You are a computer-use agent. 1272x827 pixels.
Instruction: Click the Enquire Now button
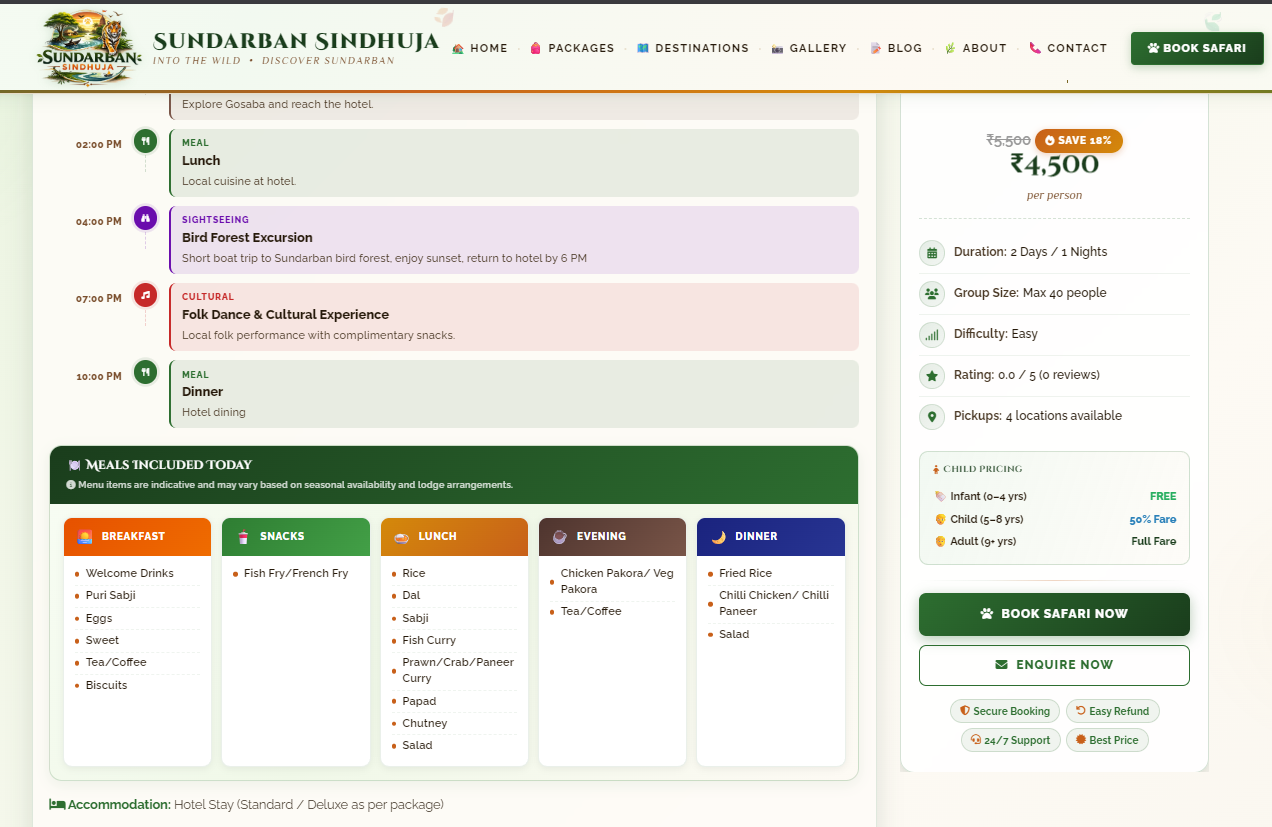tap(1054, 665)
